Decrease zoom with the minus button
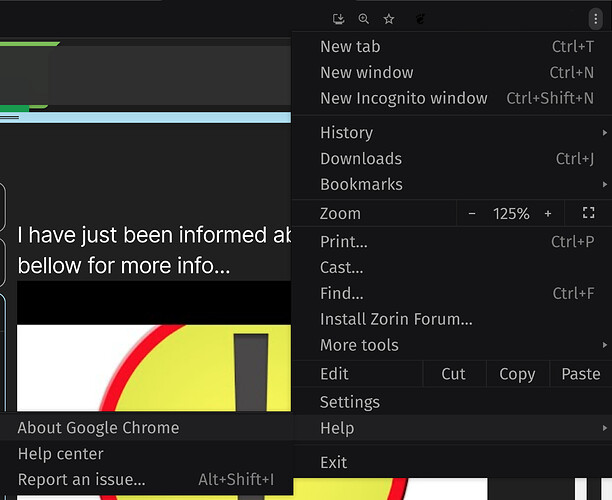 coord(472,214)
